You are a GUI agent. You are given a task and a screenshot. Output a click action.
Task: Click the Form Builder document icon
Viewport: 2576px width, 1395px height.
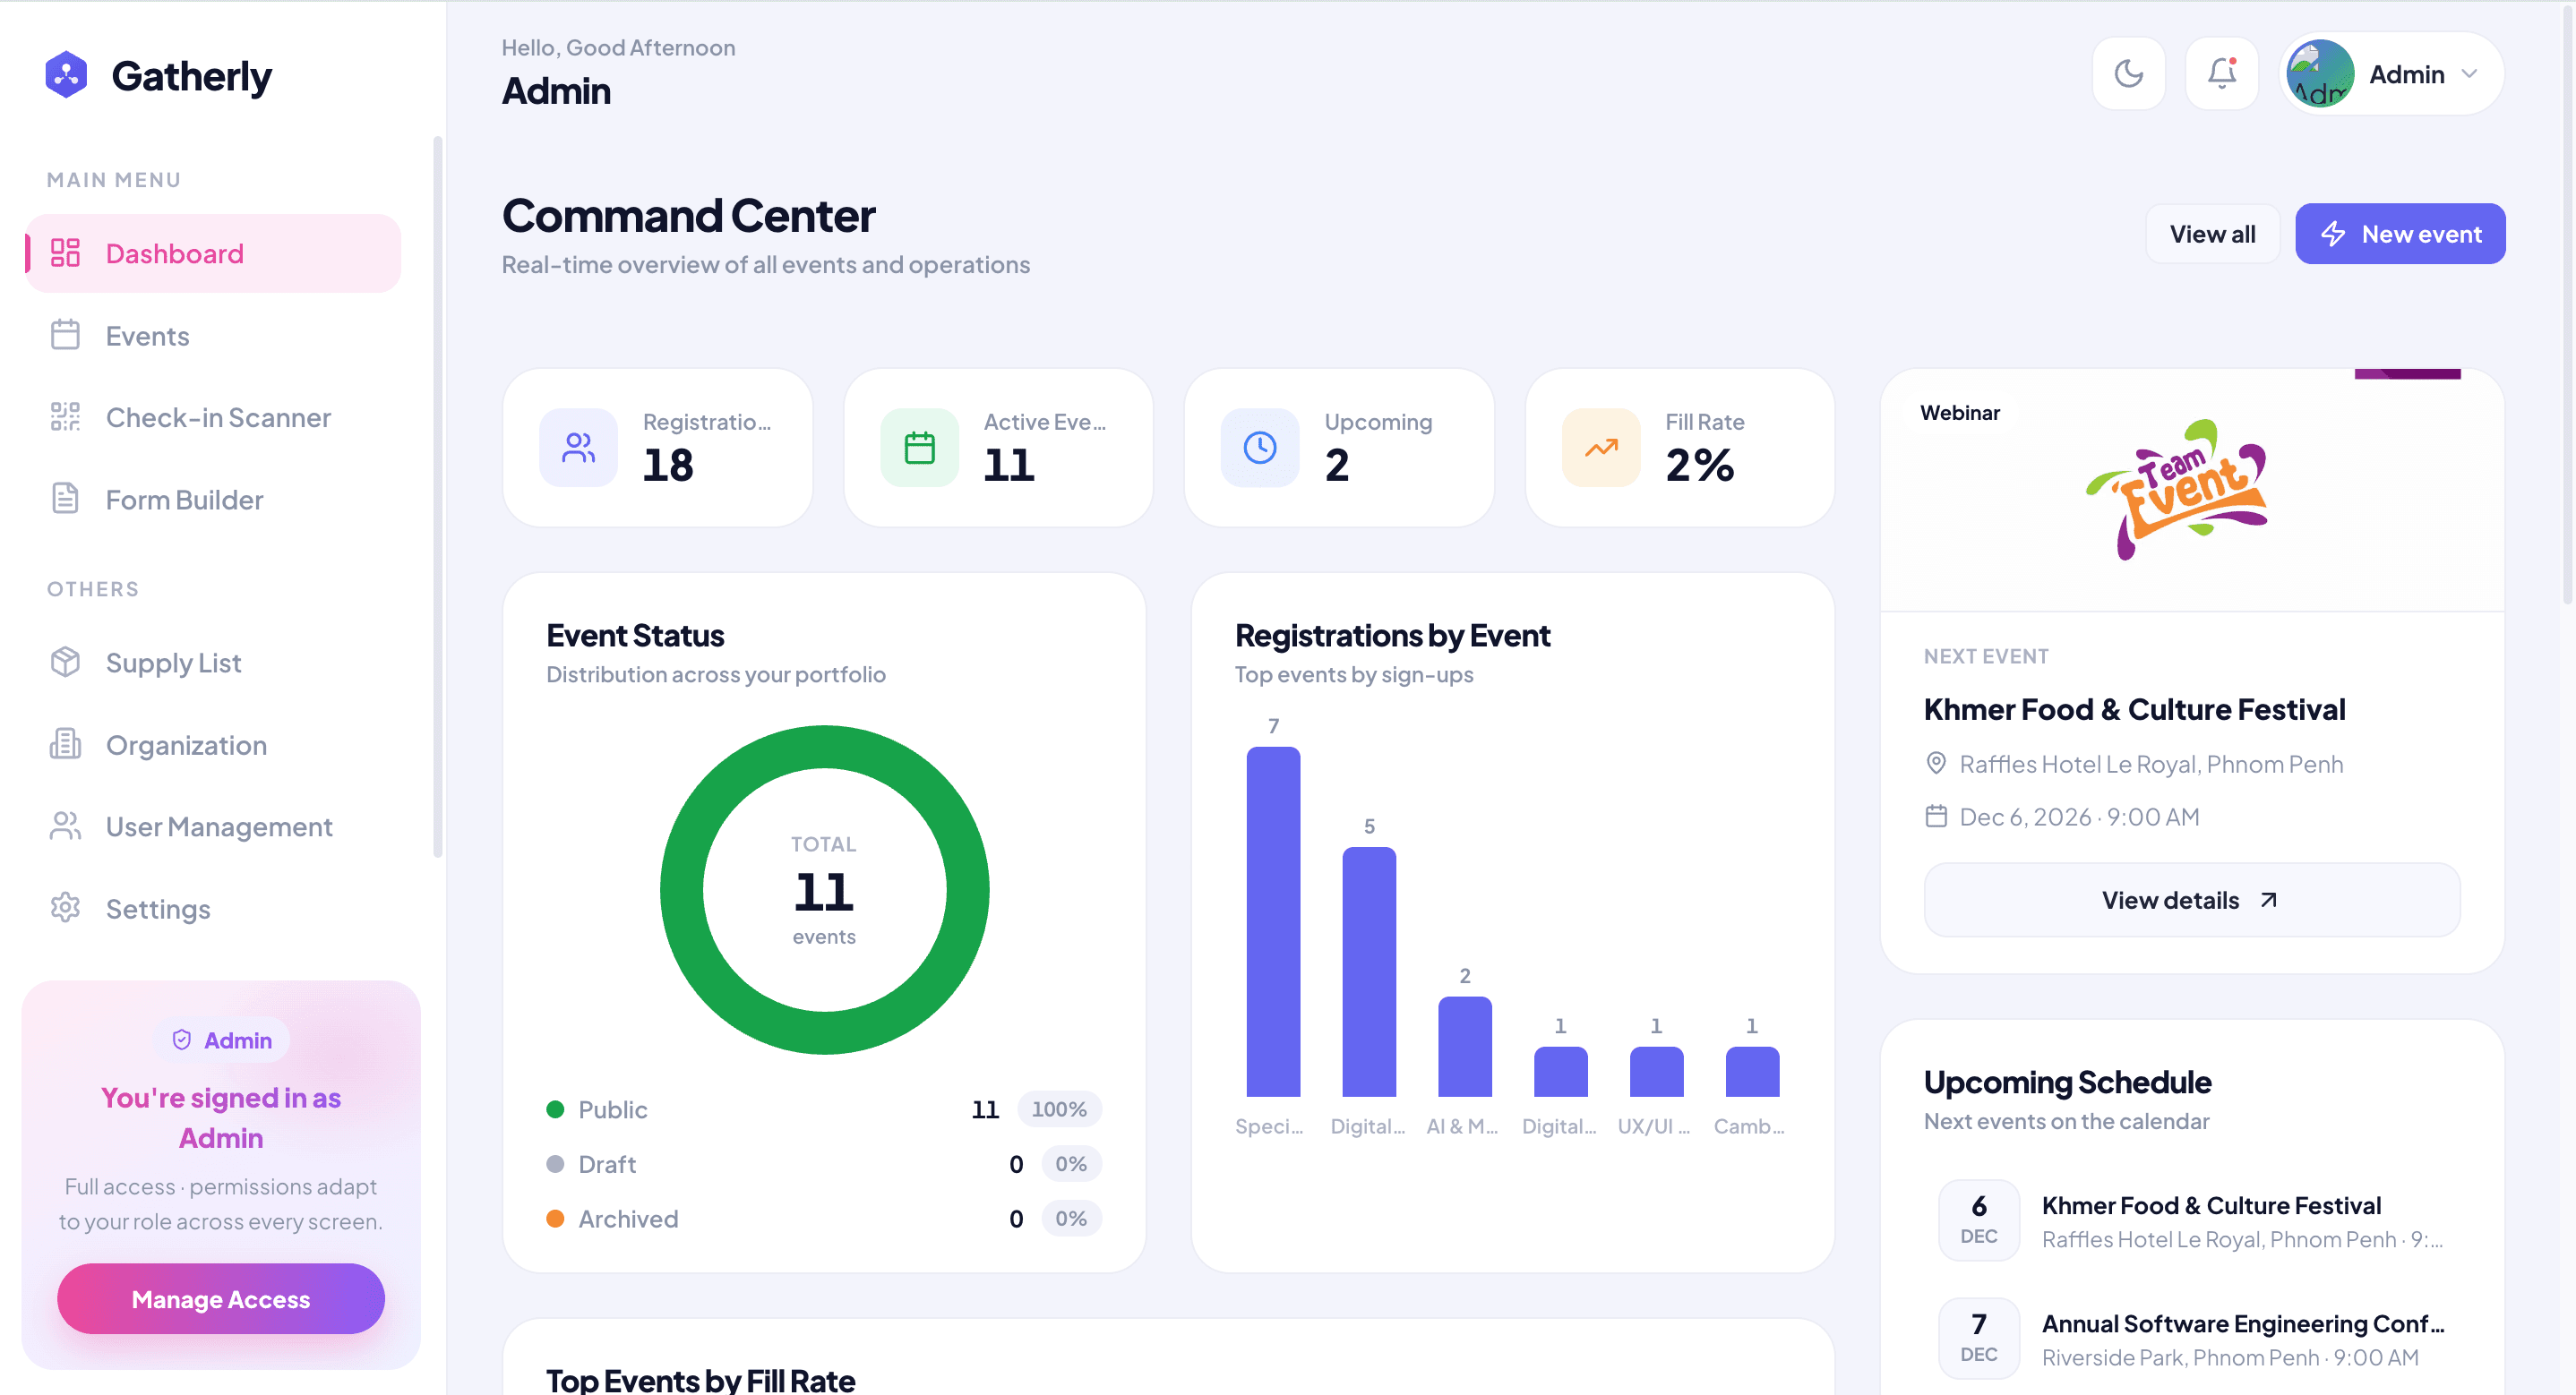[65, 498]
